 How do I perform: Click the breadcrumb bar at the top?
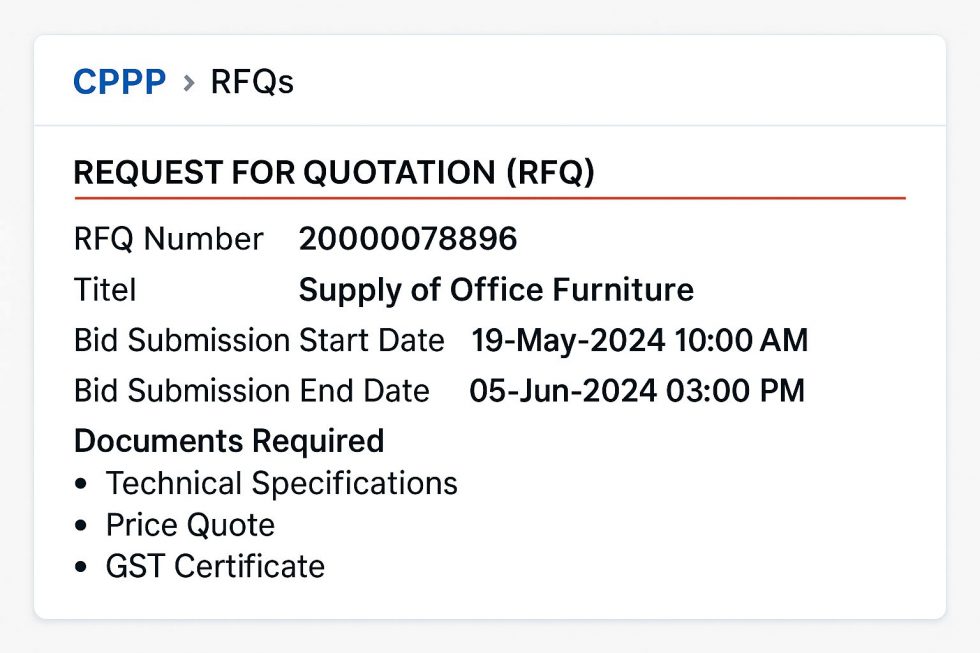pos(490,82)
